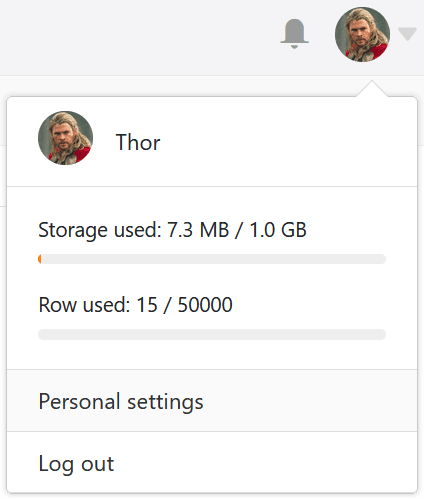Click the avatar beside the name Thor
Image resolution: width=424 pixels, height=498 pixels.
[65, 138]
